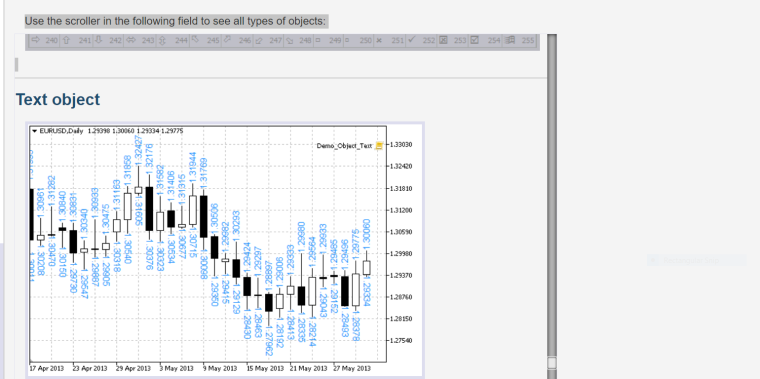
Task: Click the 1.30590 price axis label
Action: [401, 232]
